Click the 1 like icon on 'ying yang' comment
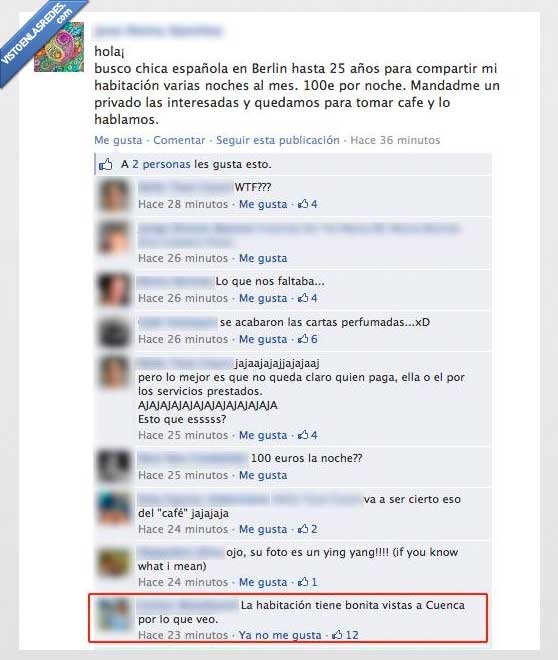 click(308, 582)
